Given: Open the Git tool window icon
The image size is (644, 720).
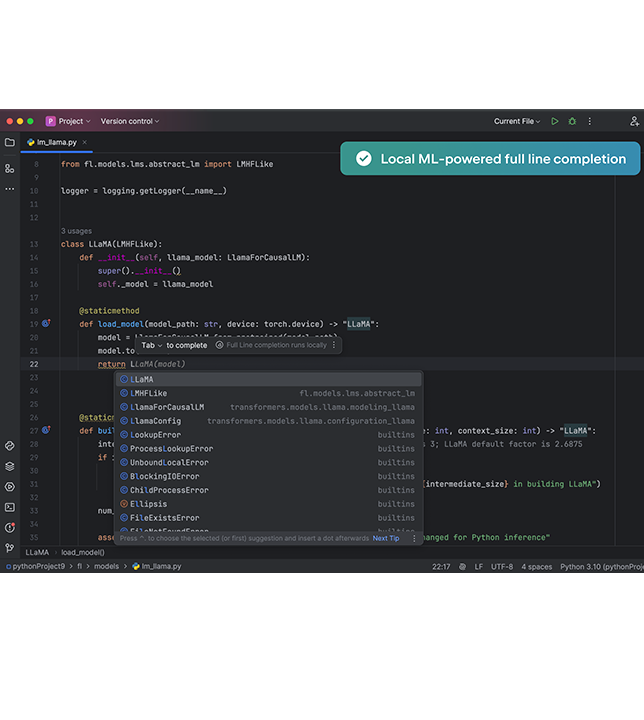Looking at the screenshot, I should point(10,548).
